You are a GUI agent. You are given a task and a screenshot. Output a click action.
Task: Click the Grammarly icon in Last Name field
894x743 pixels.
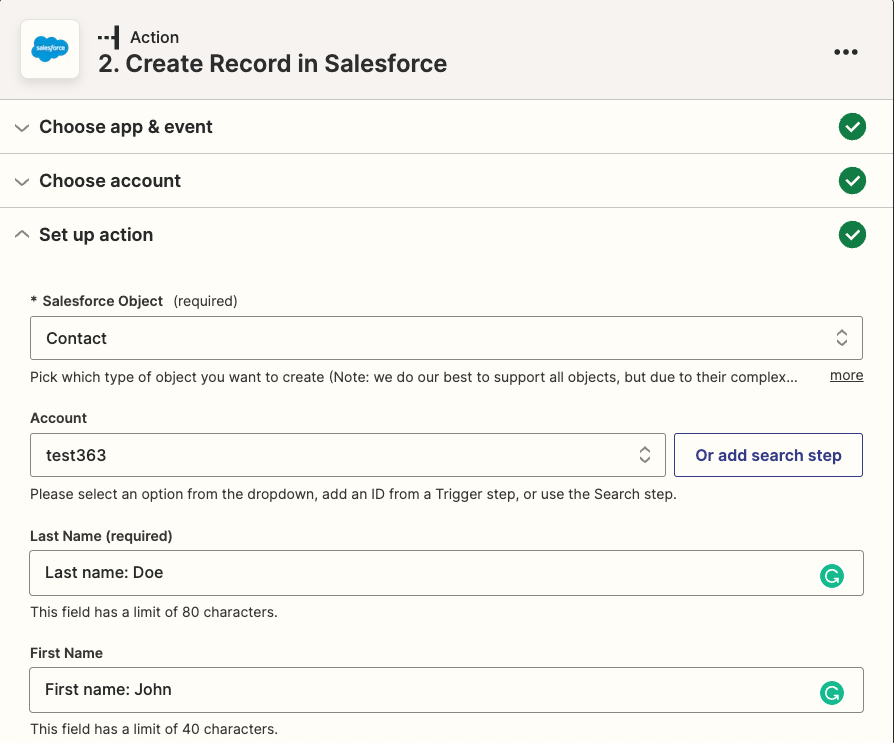832,576
